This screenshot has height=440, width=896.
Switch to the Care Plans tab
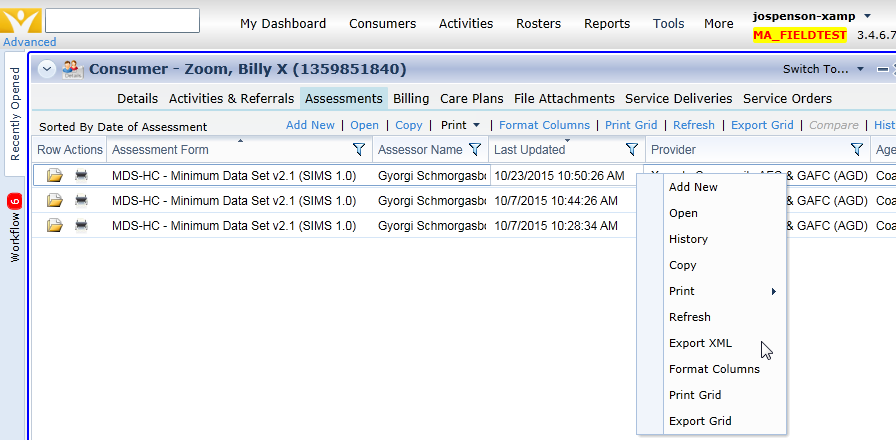click(472, 98)
